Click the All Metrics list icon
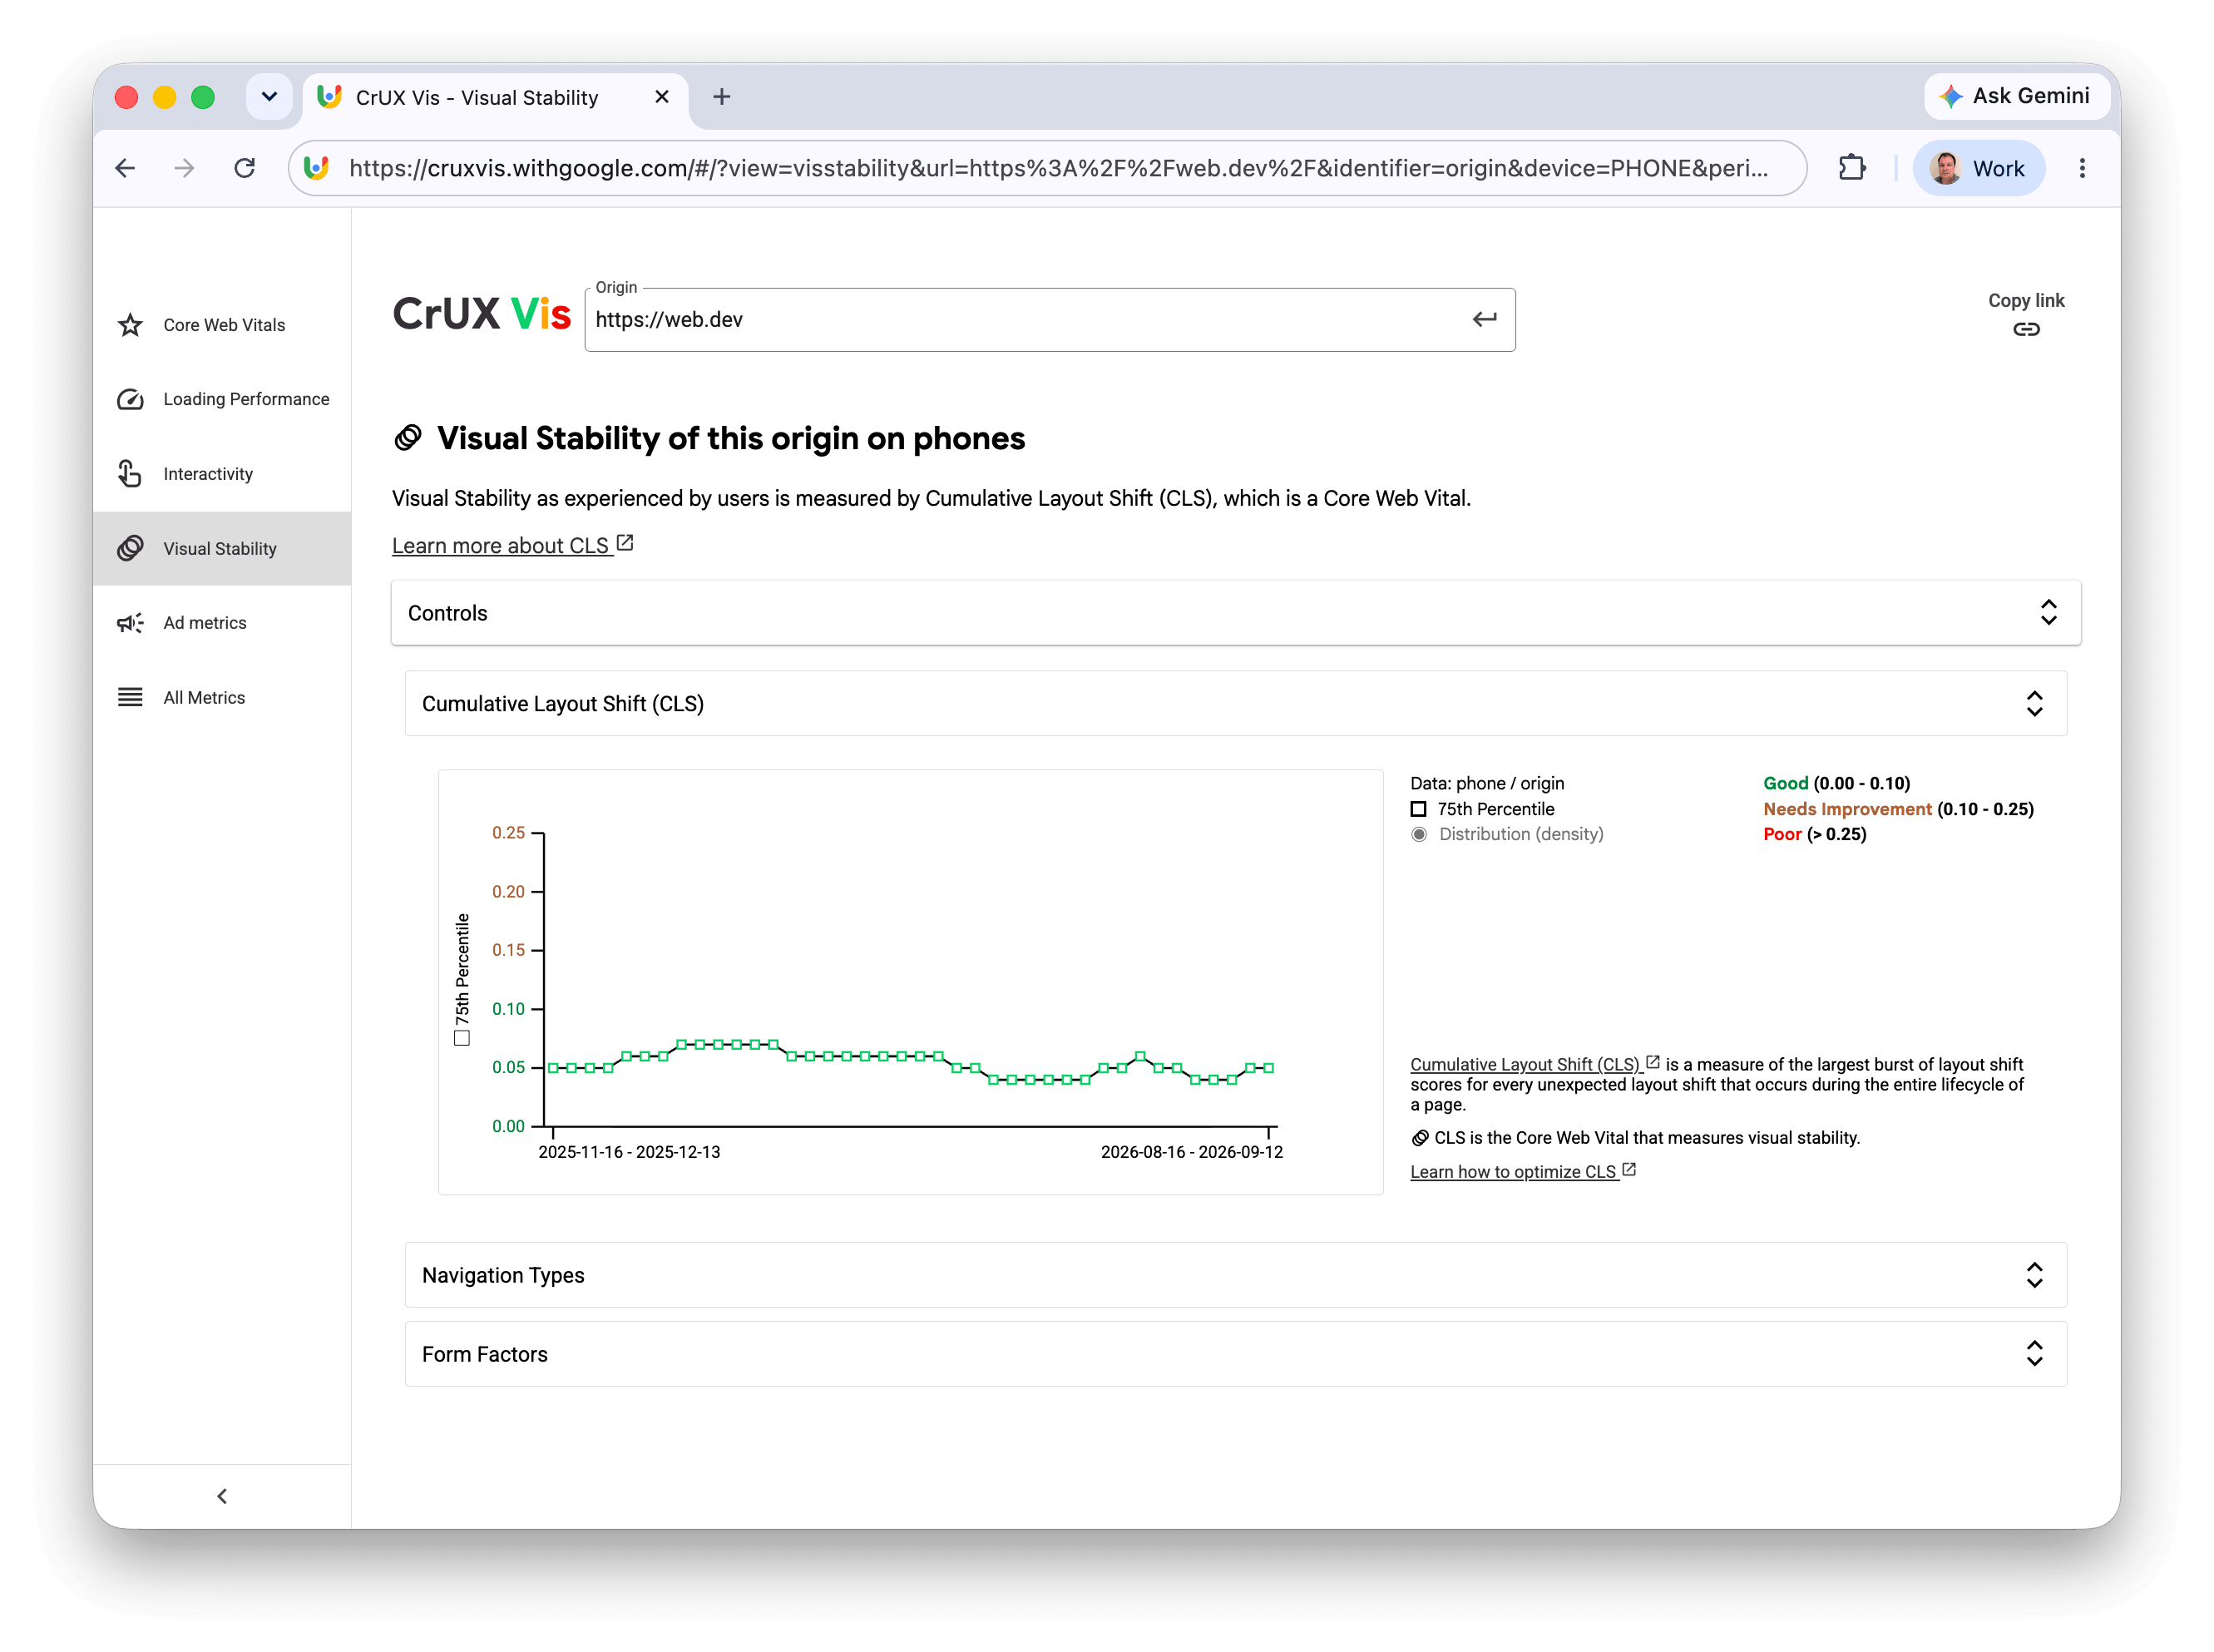Screen dimensions: 2214x1652 (x=130, y=697)
